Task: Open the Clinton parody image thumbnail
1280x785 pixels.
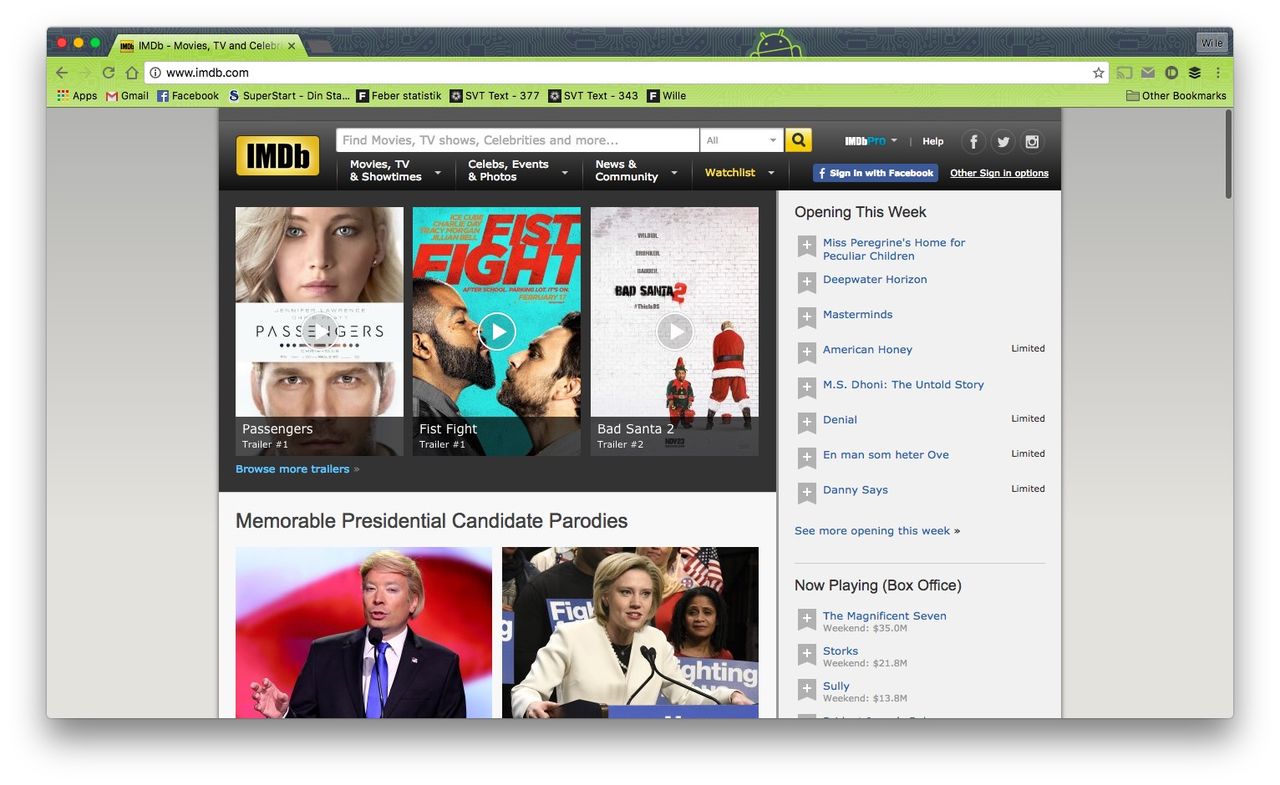Action: click(x=630, y=632)
